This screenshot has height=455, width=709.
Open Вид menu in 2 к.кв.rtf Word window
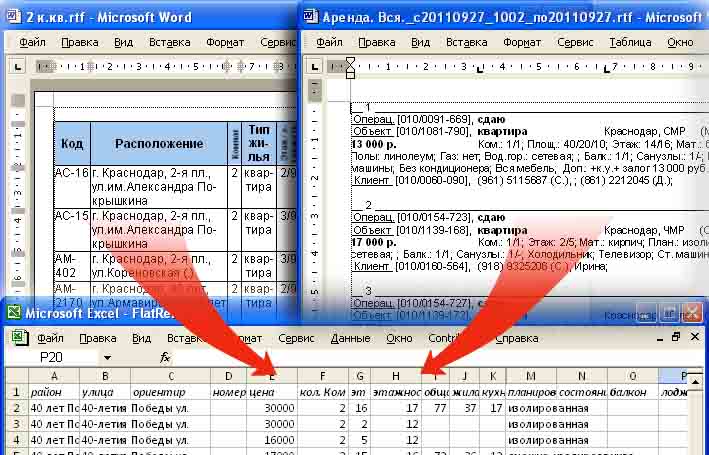point(123,43)
